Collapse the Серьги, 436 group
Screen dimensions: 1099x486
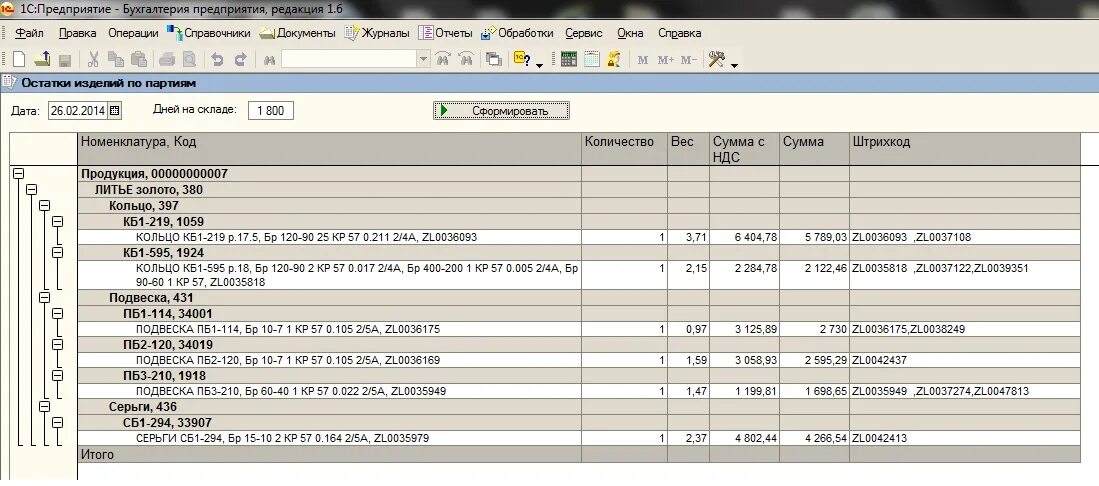point(44,407)
